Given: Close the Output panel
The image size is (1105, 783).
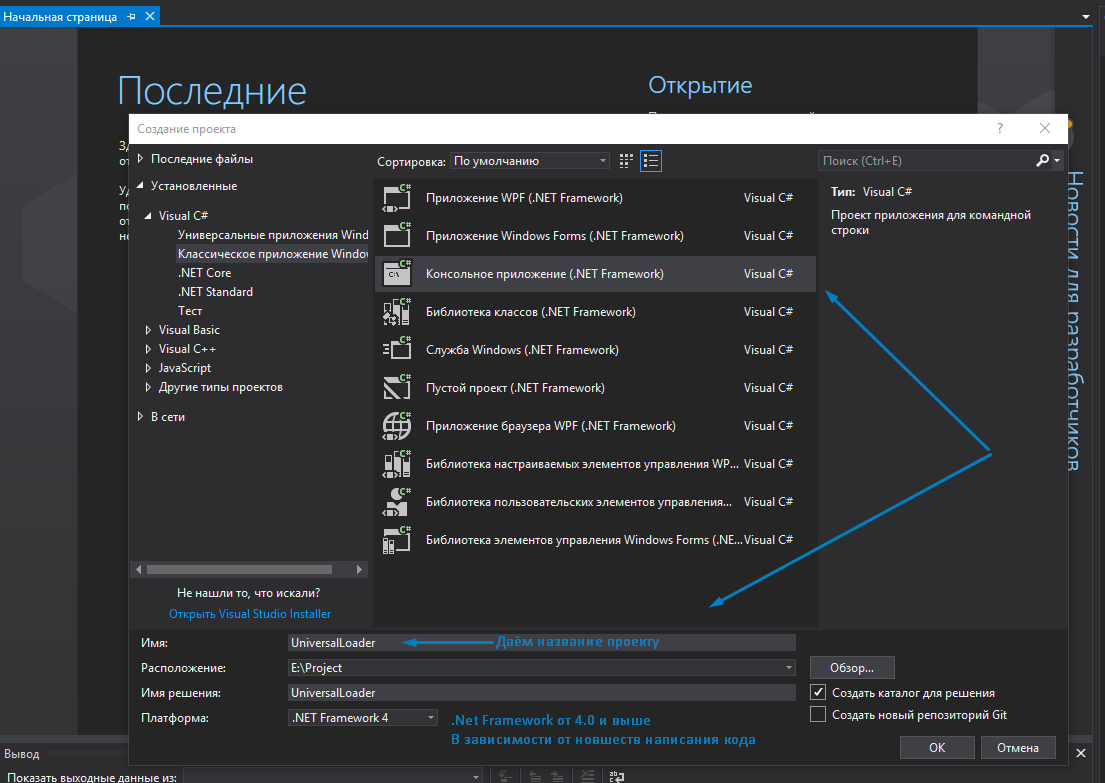Looking at the screenshot, I should tap(1081, 753).
